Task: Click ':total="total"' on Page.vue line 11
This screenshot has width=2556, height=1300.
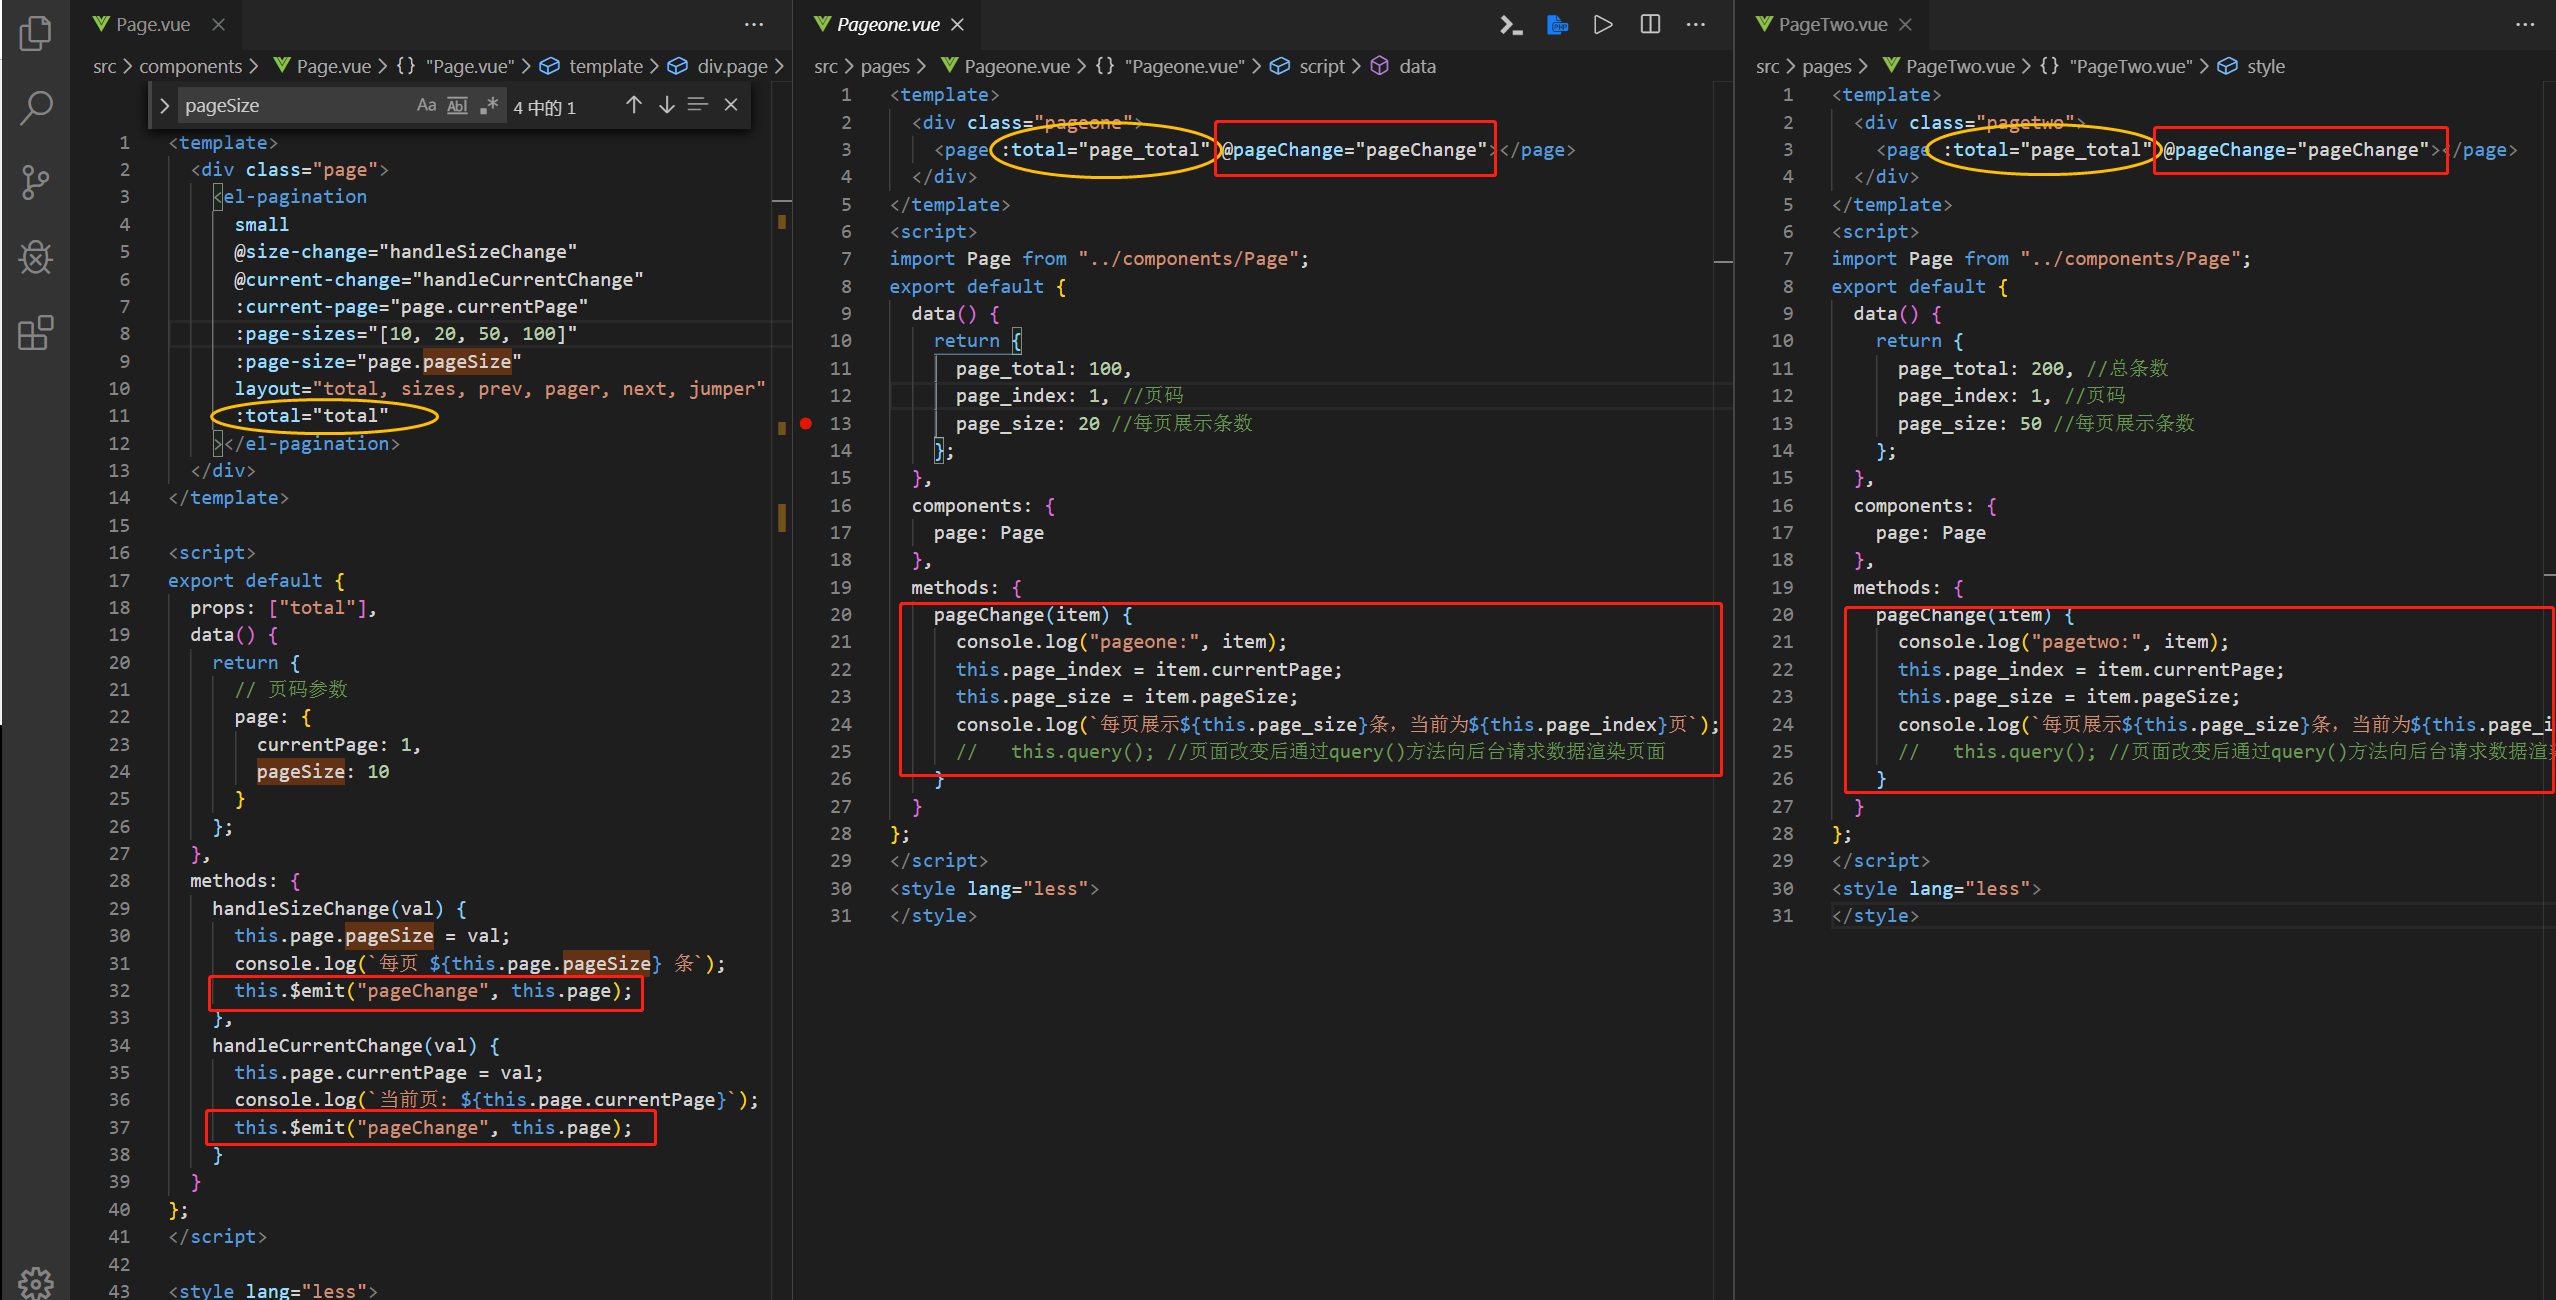Action: [x=311, y=416]
